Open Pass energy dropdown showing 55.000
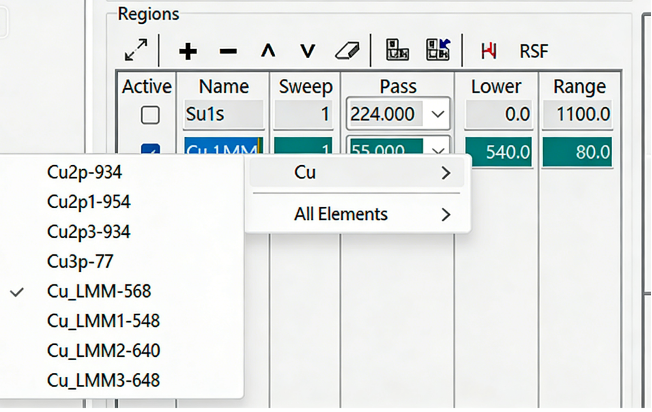Viewport: 652px width, 412px height. 437,148
